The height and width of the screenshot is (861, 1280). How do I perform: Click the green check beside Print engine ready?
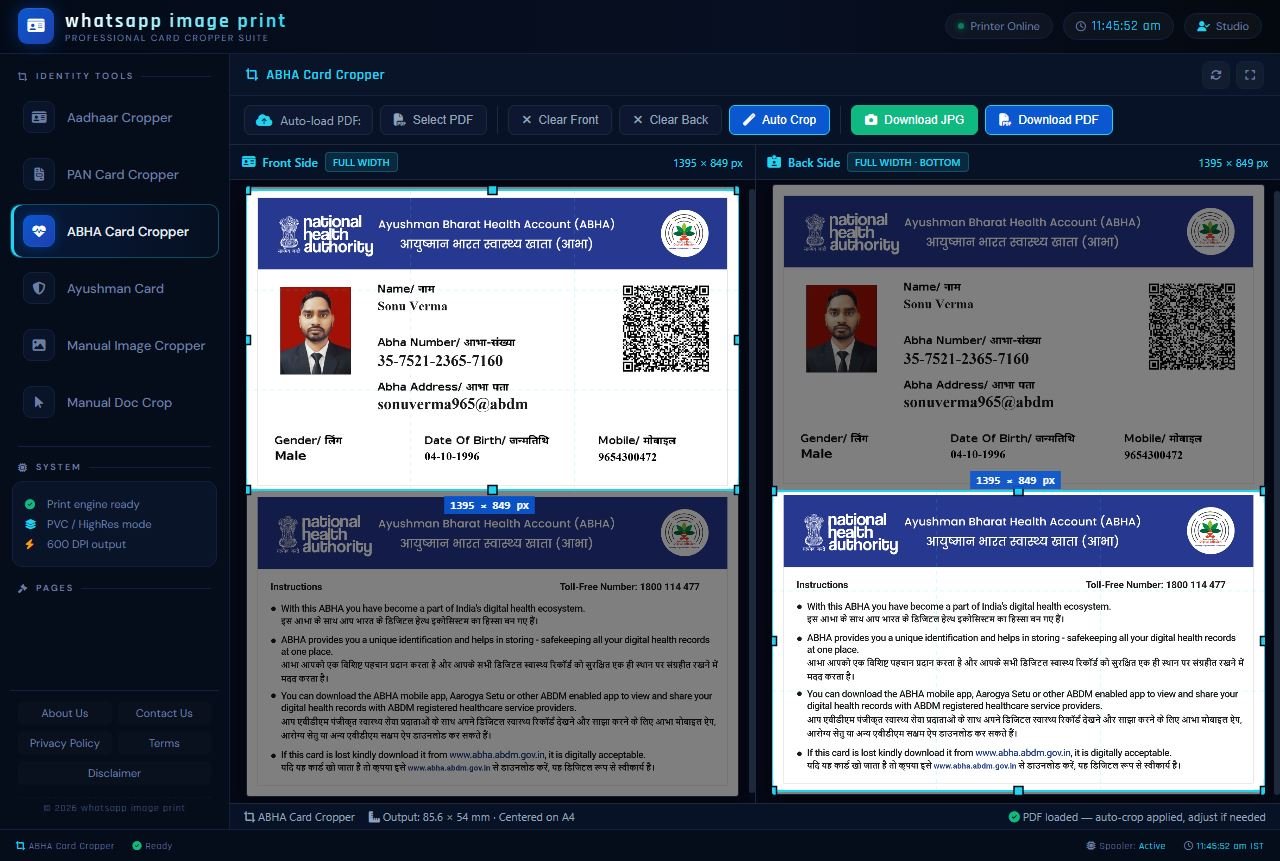pyautogui.click(x=30, y=505)
